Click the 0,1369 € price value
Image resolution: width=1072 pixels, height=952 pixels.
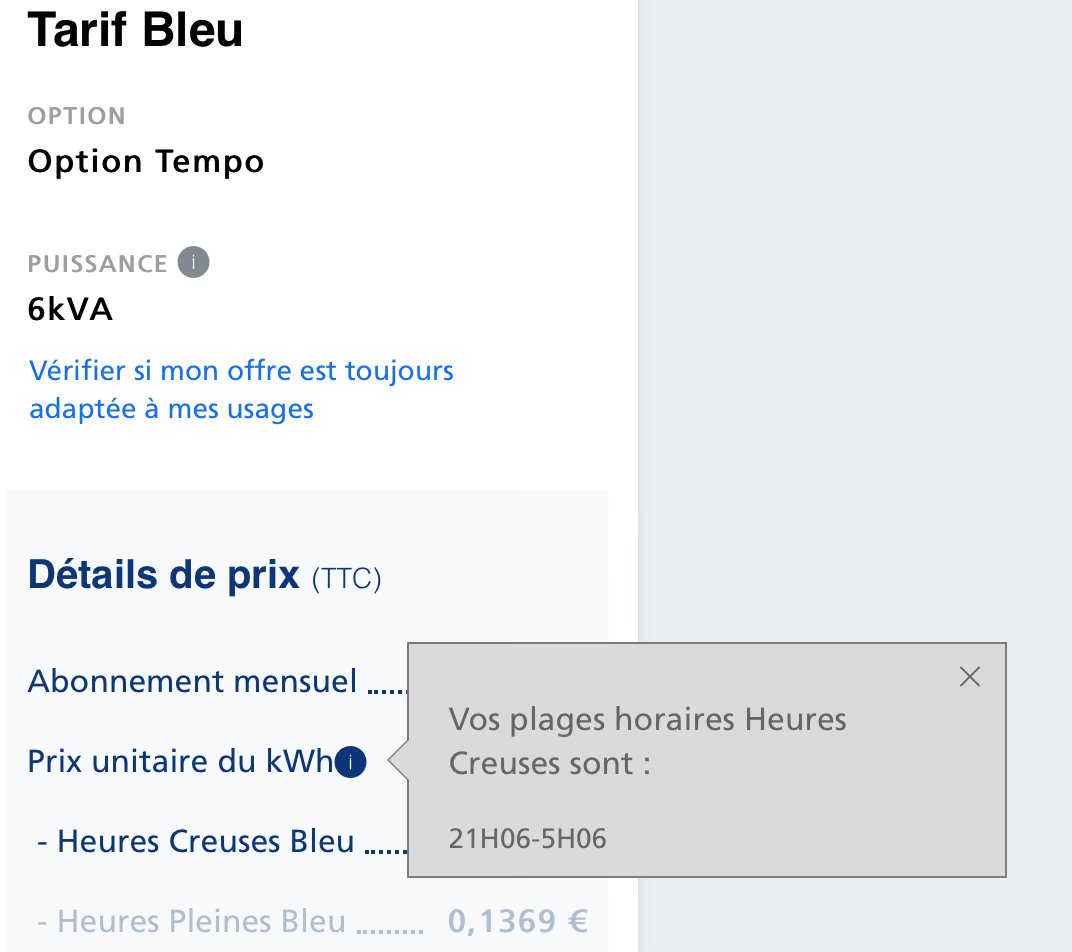pos(518,921)
